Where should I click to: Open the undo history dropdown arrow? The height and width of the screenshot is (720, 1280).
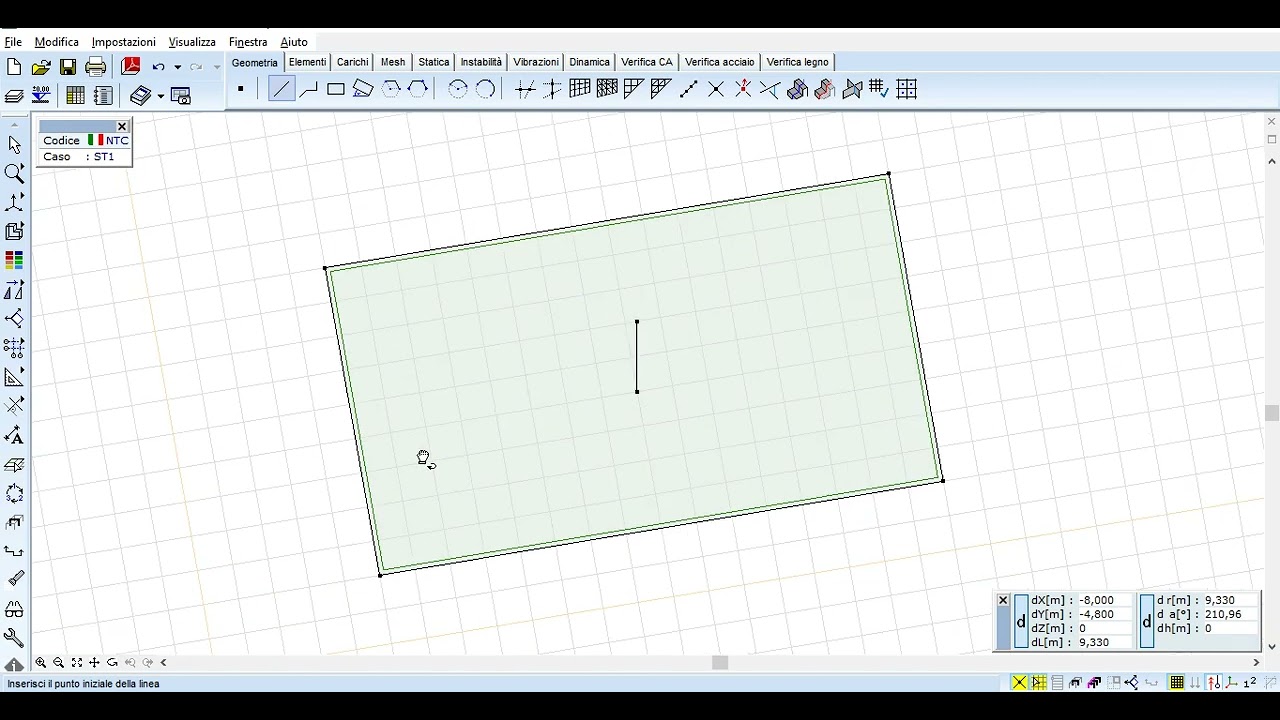click(177, 67)
